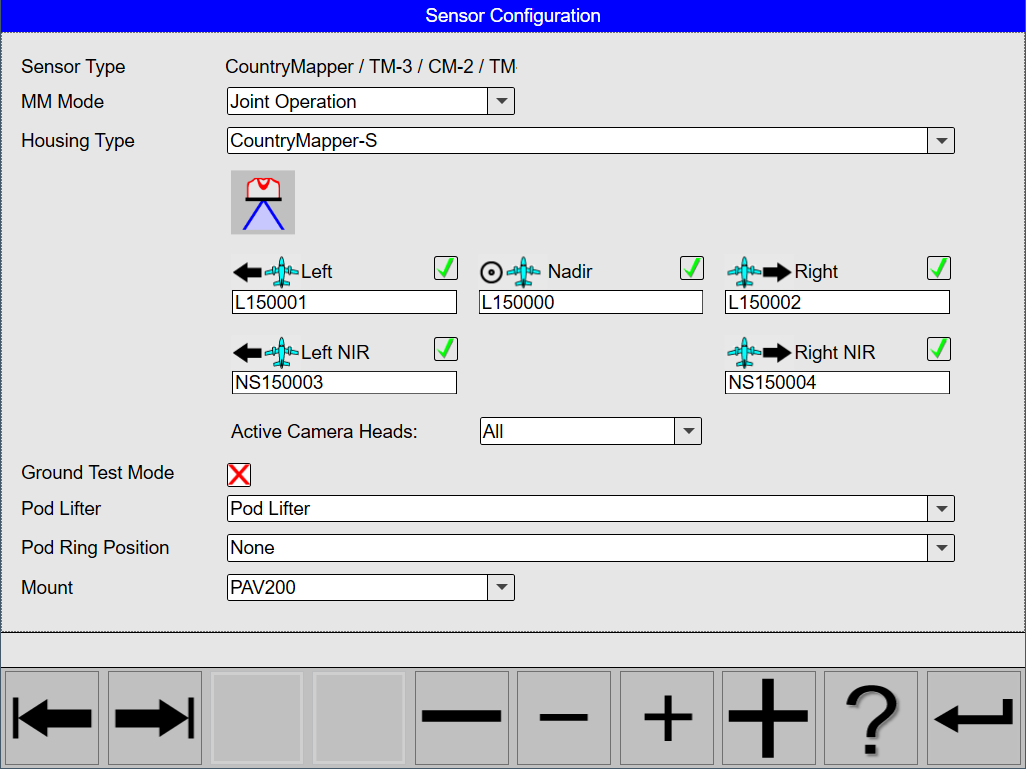This screenshot has width=1026, height=769.
Task: Click the small minus icon on the toolbar
Action: 563,717
